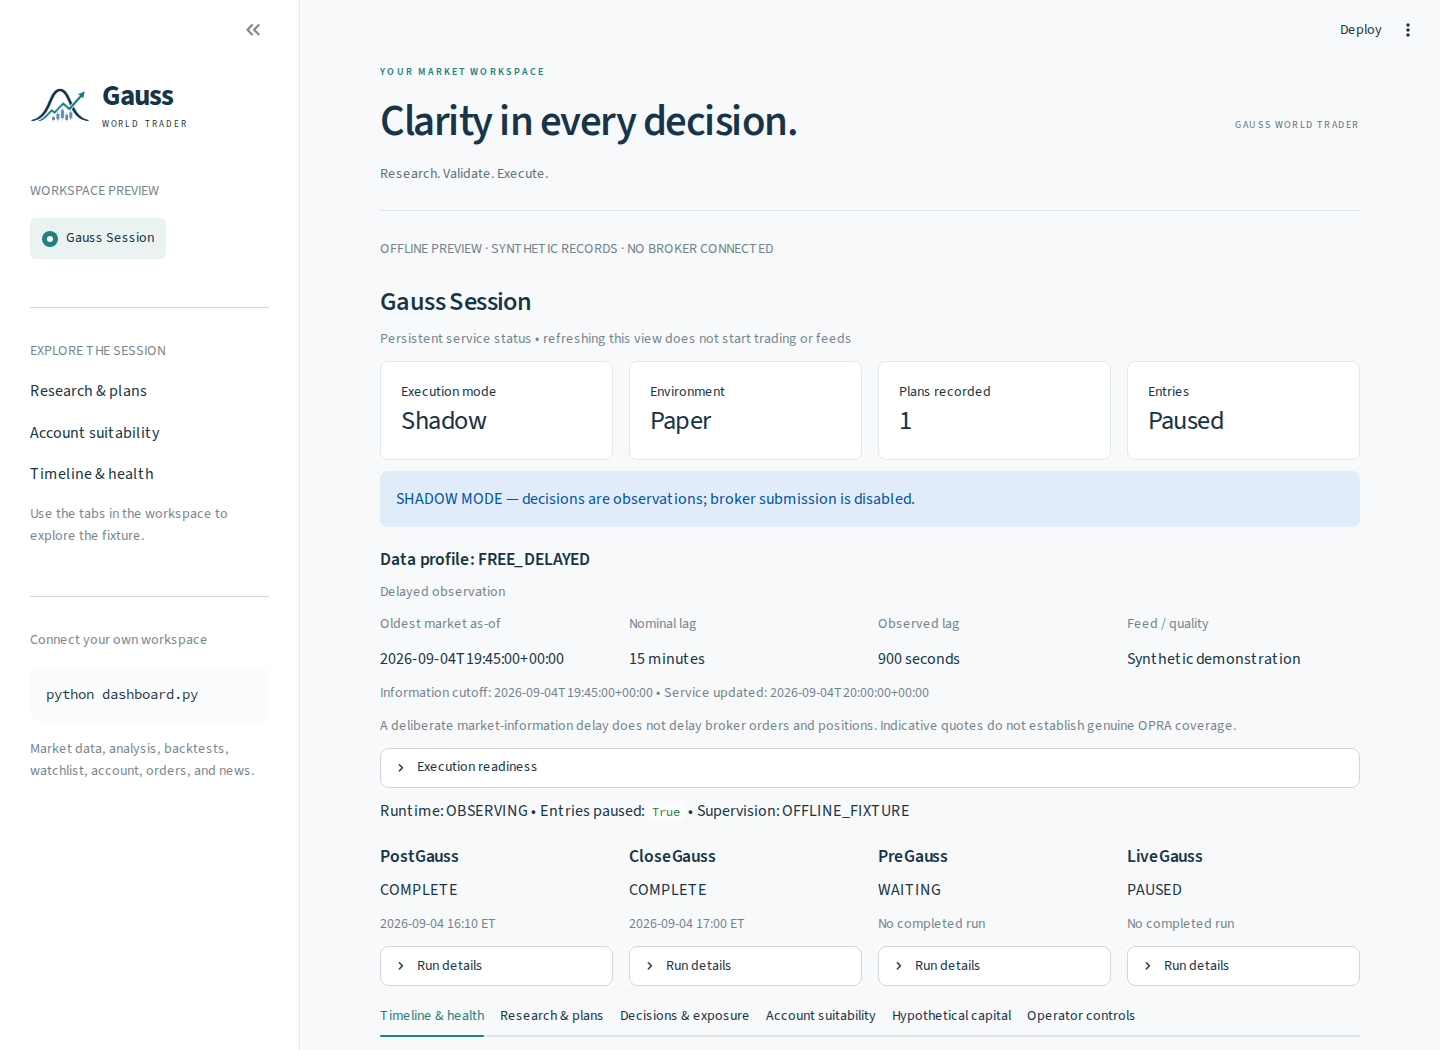This screenshot has height=1050, width=1440.
Task: Expand the Execution readiness section
Action: (870, 767)
